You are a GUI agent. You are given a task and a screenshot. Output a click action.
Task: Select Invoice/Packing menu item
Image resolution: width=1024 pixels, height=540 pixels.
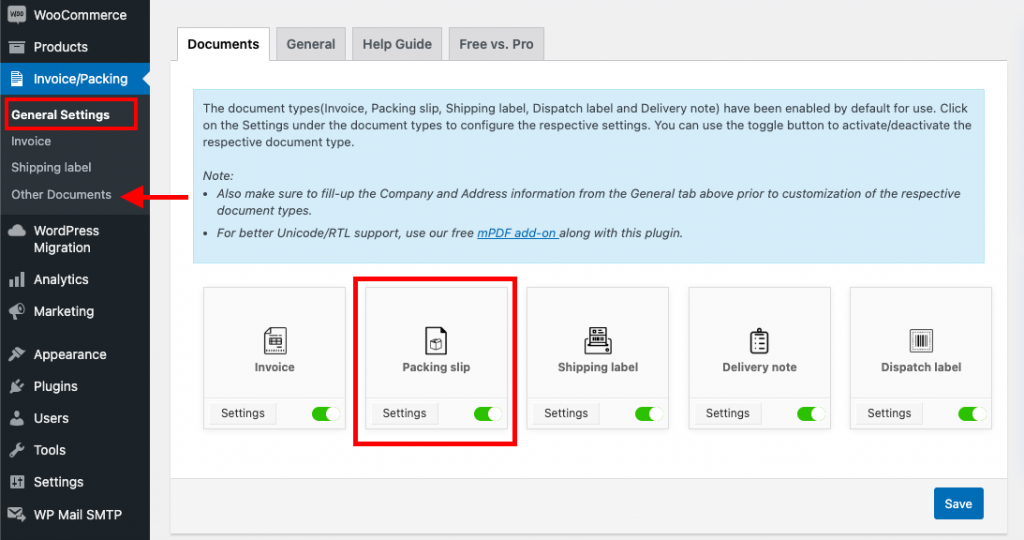click(75, 79)
